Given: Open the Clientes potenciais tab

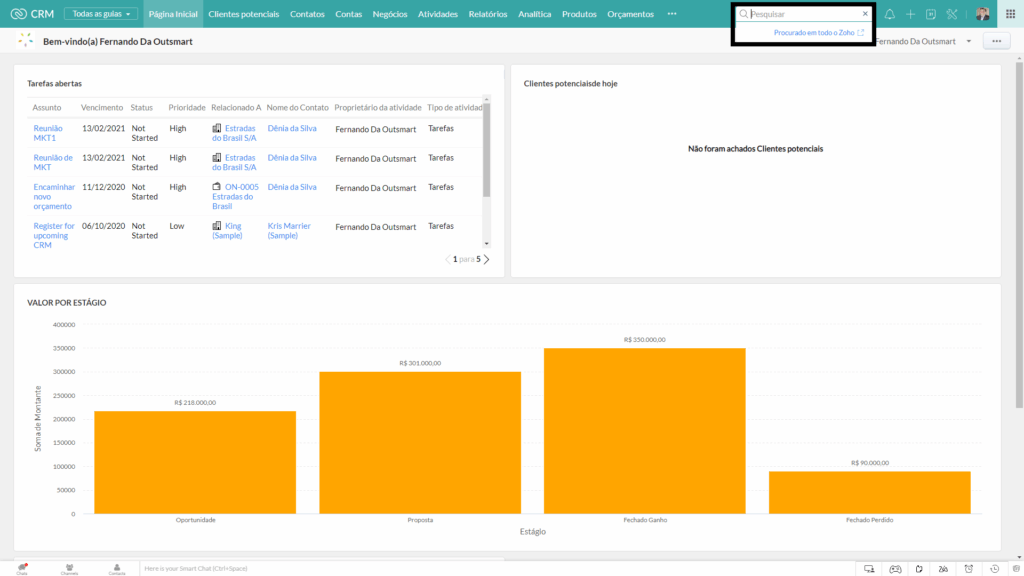Looking at the screenshot, I should point(244,14).
